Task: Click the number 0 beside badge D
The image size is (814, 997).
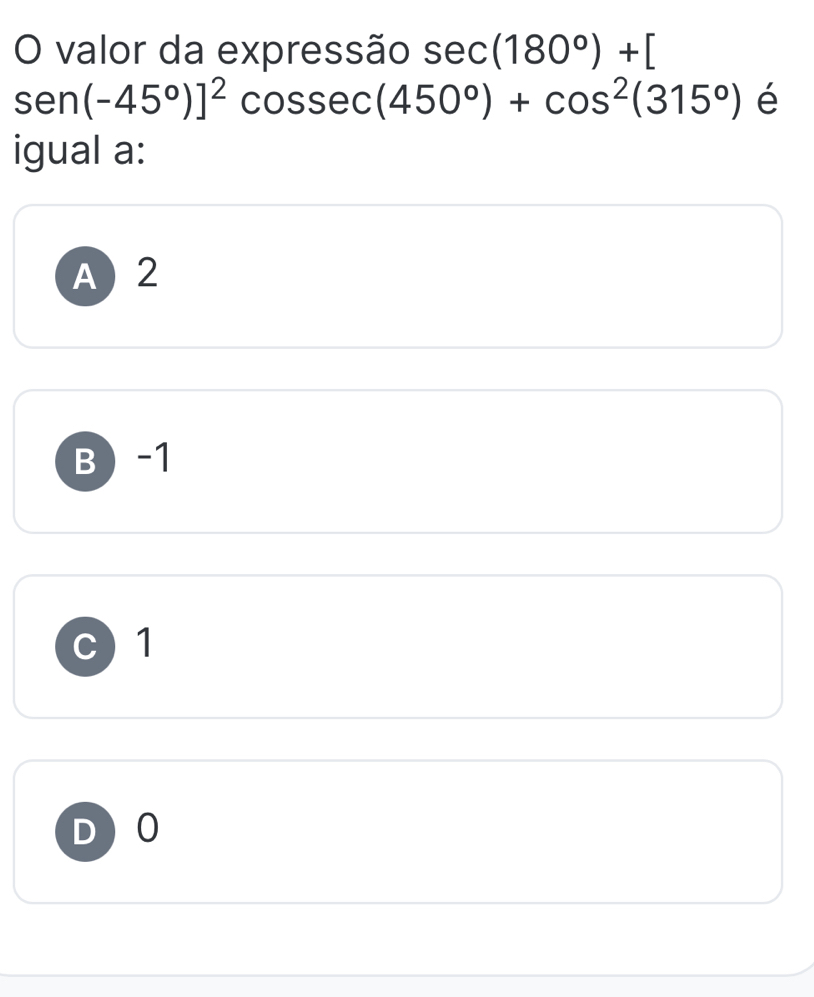Action: coord(148,828)
